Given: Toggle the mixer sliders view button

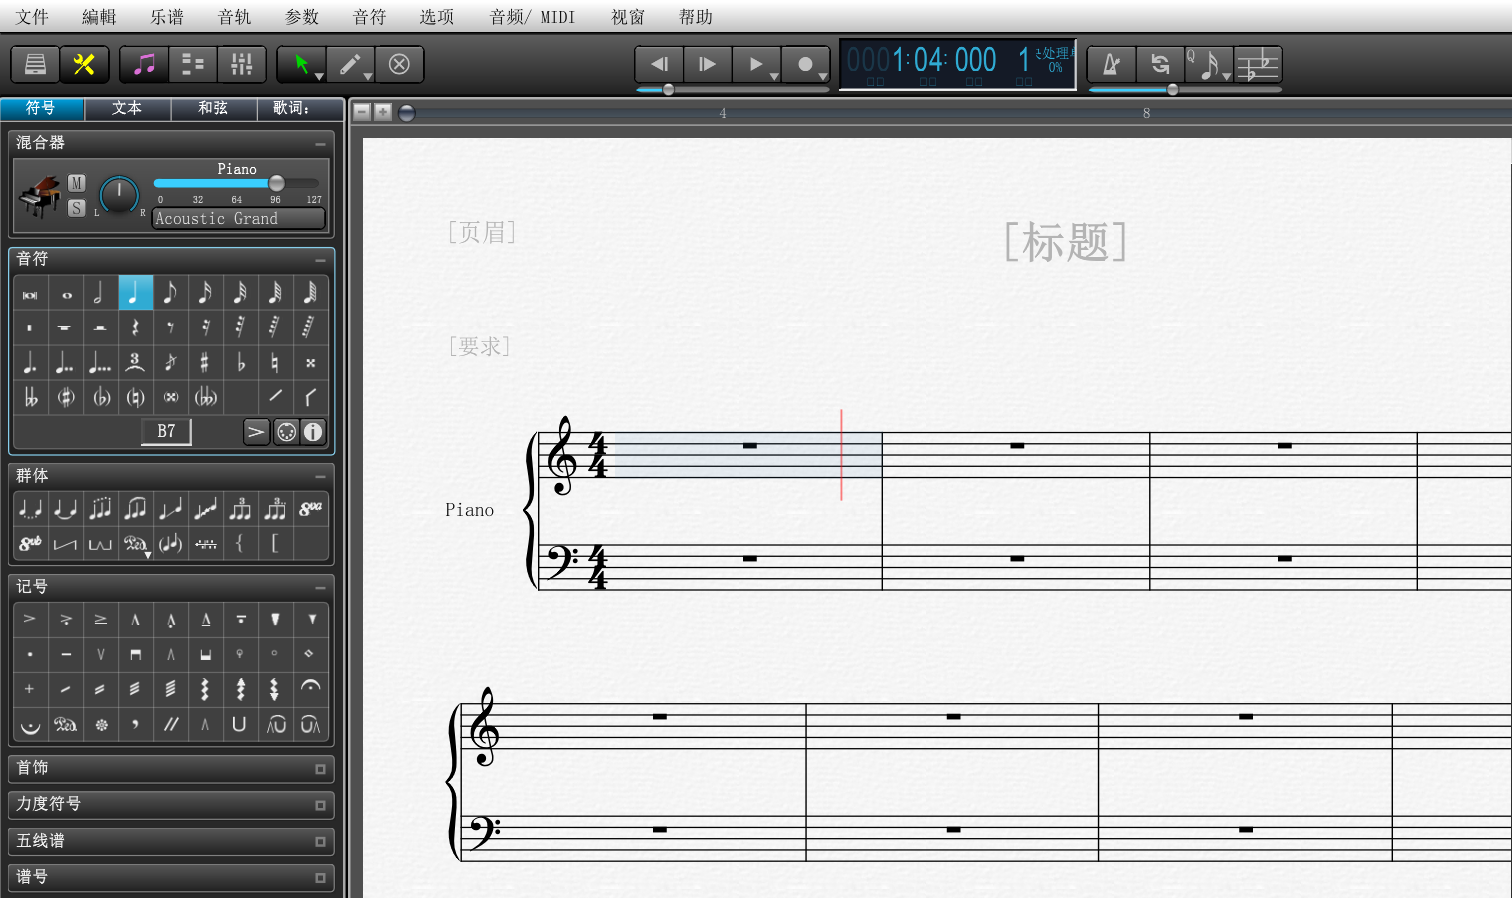Looking at the screenshot, I should pos(242,65).
